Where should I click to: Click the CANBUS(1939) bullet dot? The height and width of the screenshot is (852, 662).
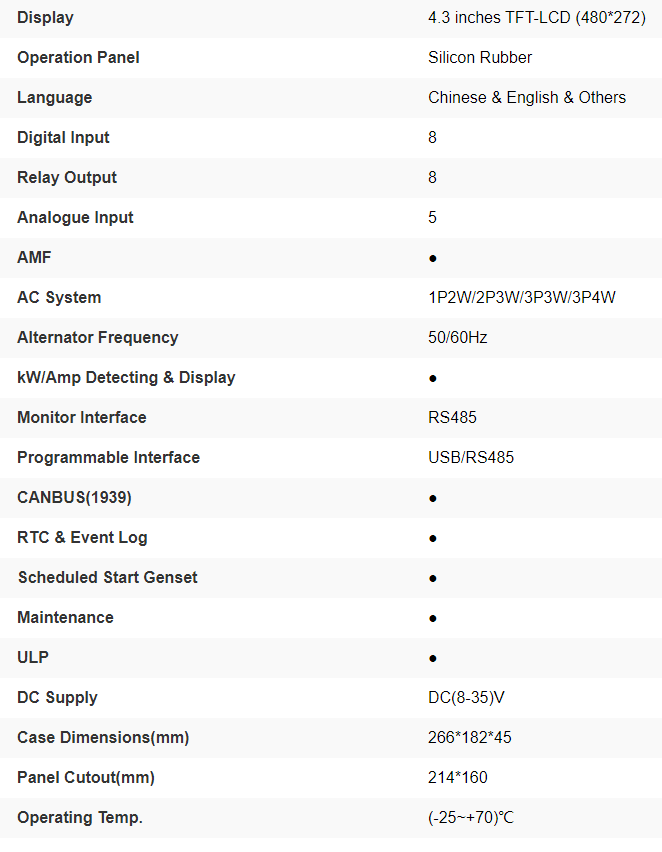click(x=433, y=498)
